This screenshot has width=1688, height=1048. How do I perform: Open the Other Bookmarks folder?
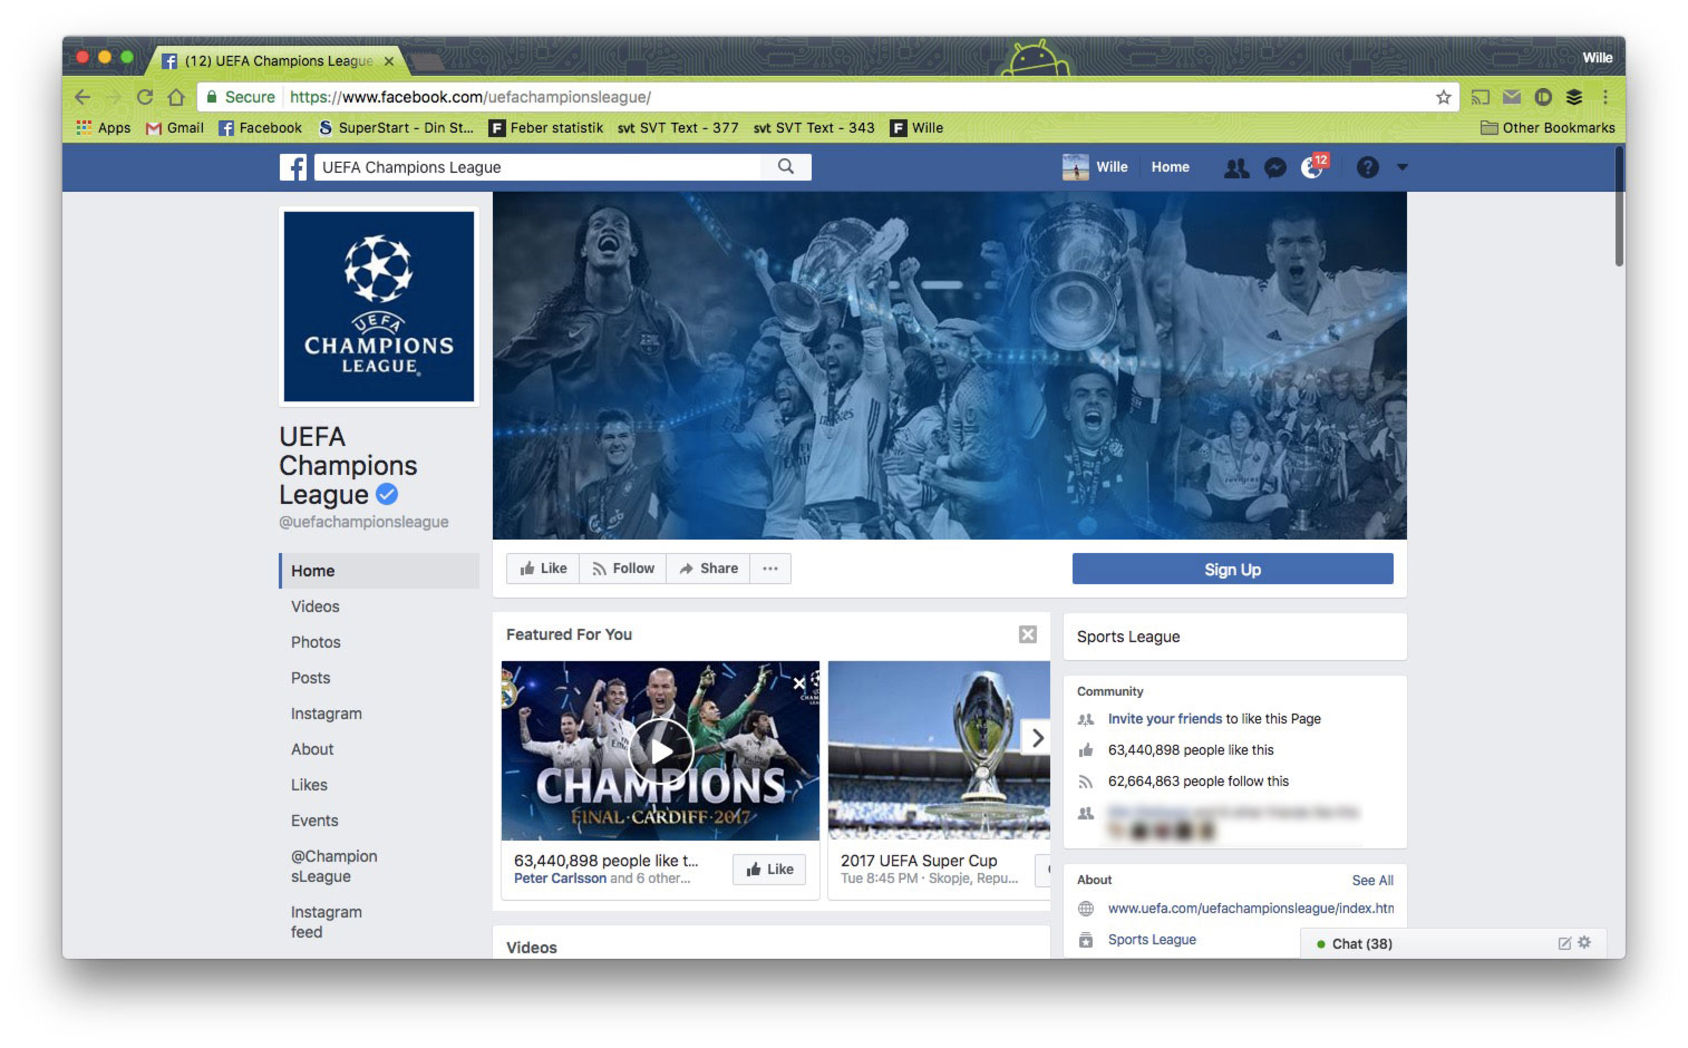coord(1548,128)
